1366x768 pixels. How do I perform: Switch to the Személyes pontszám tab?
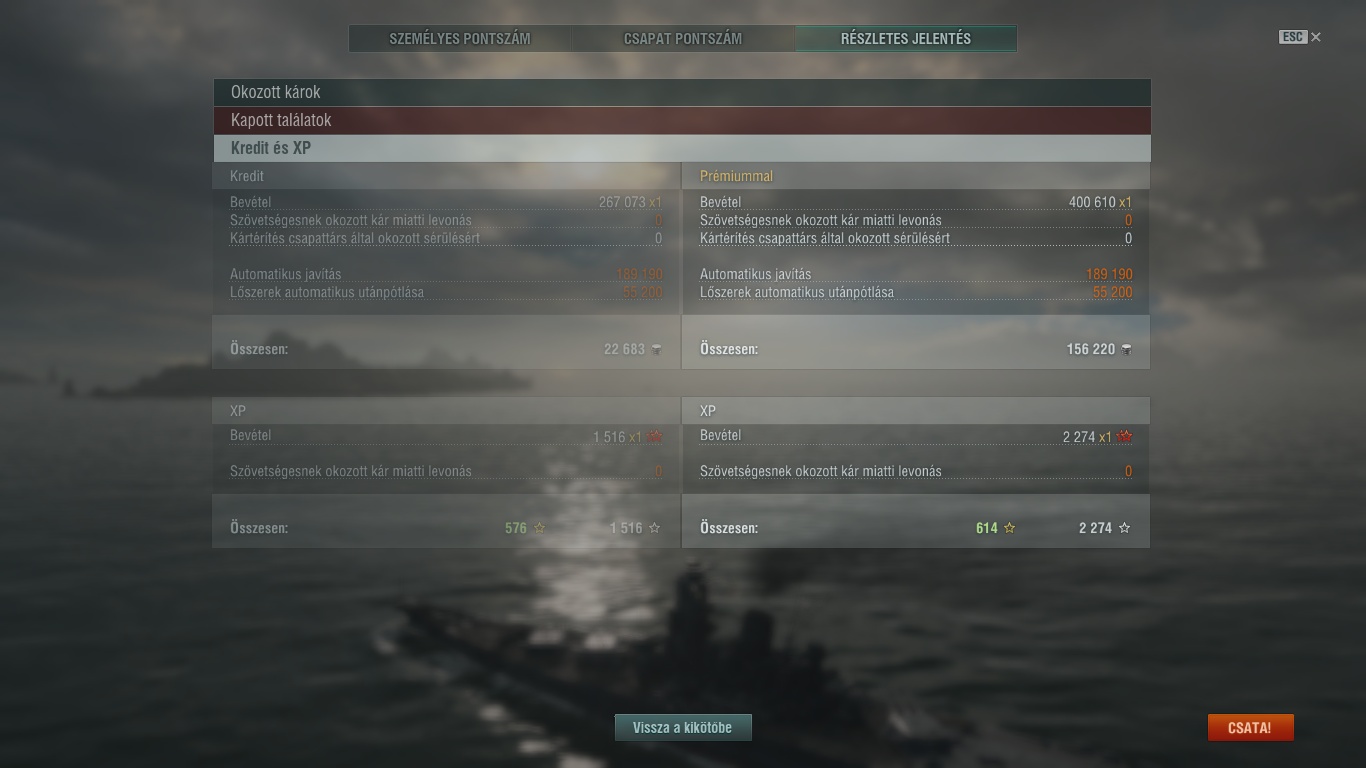(x=460, y=39)
